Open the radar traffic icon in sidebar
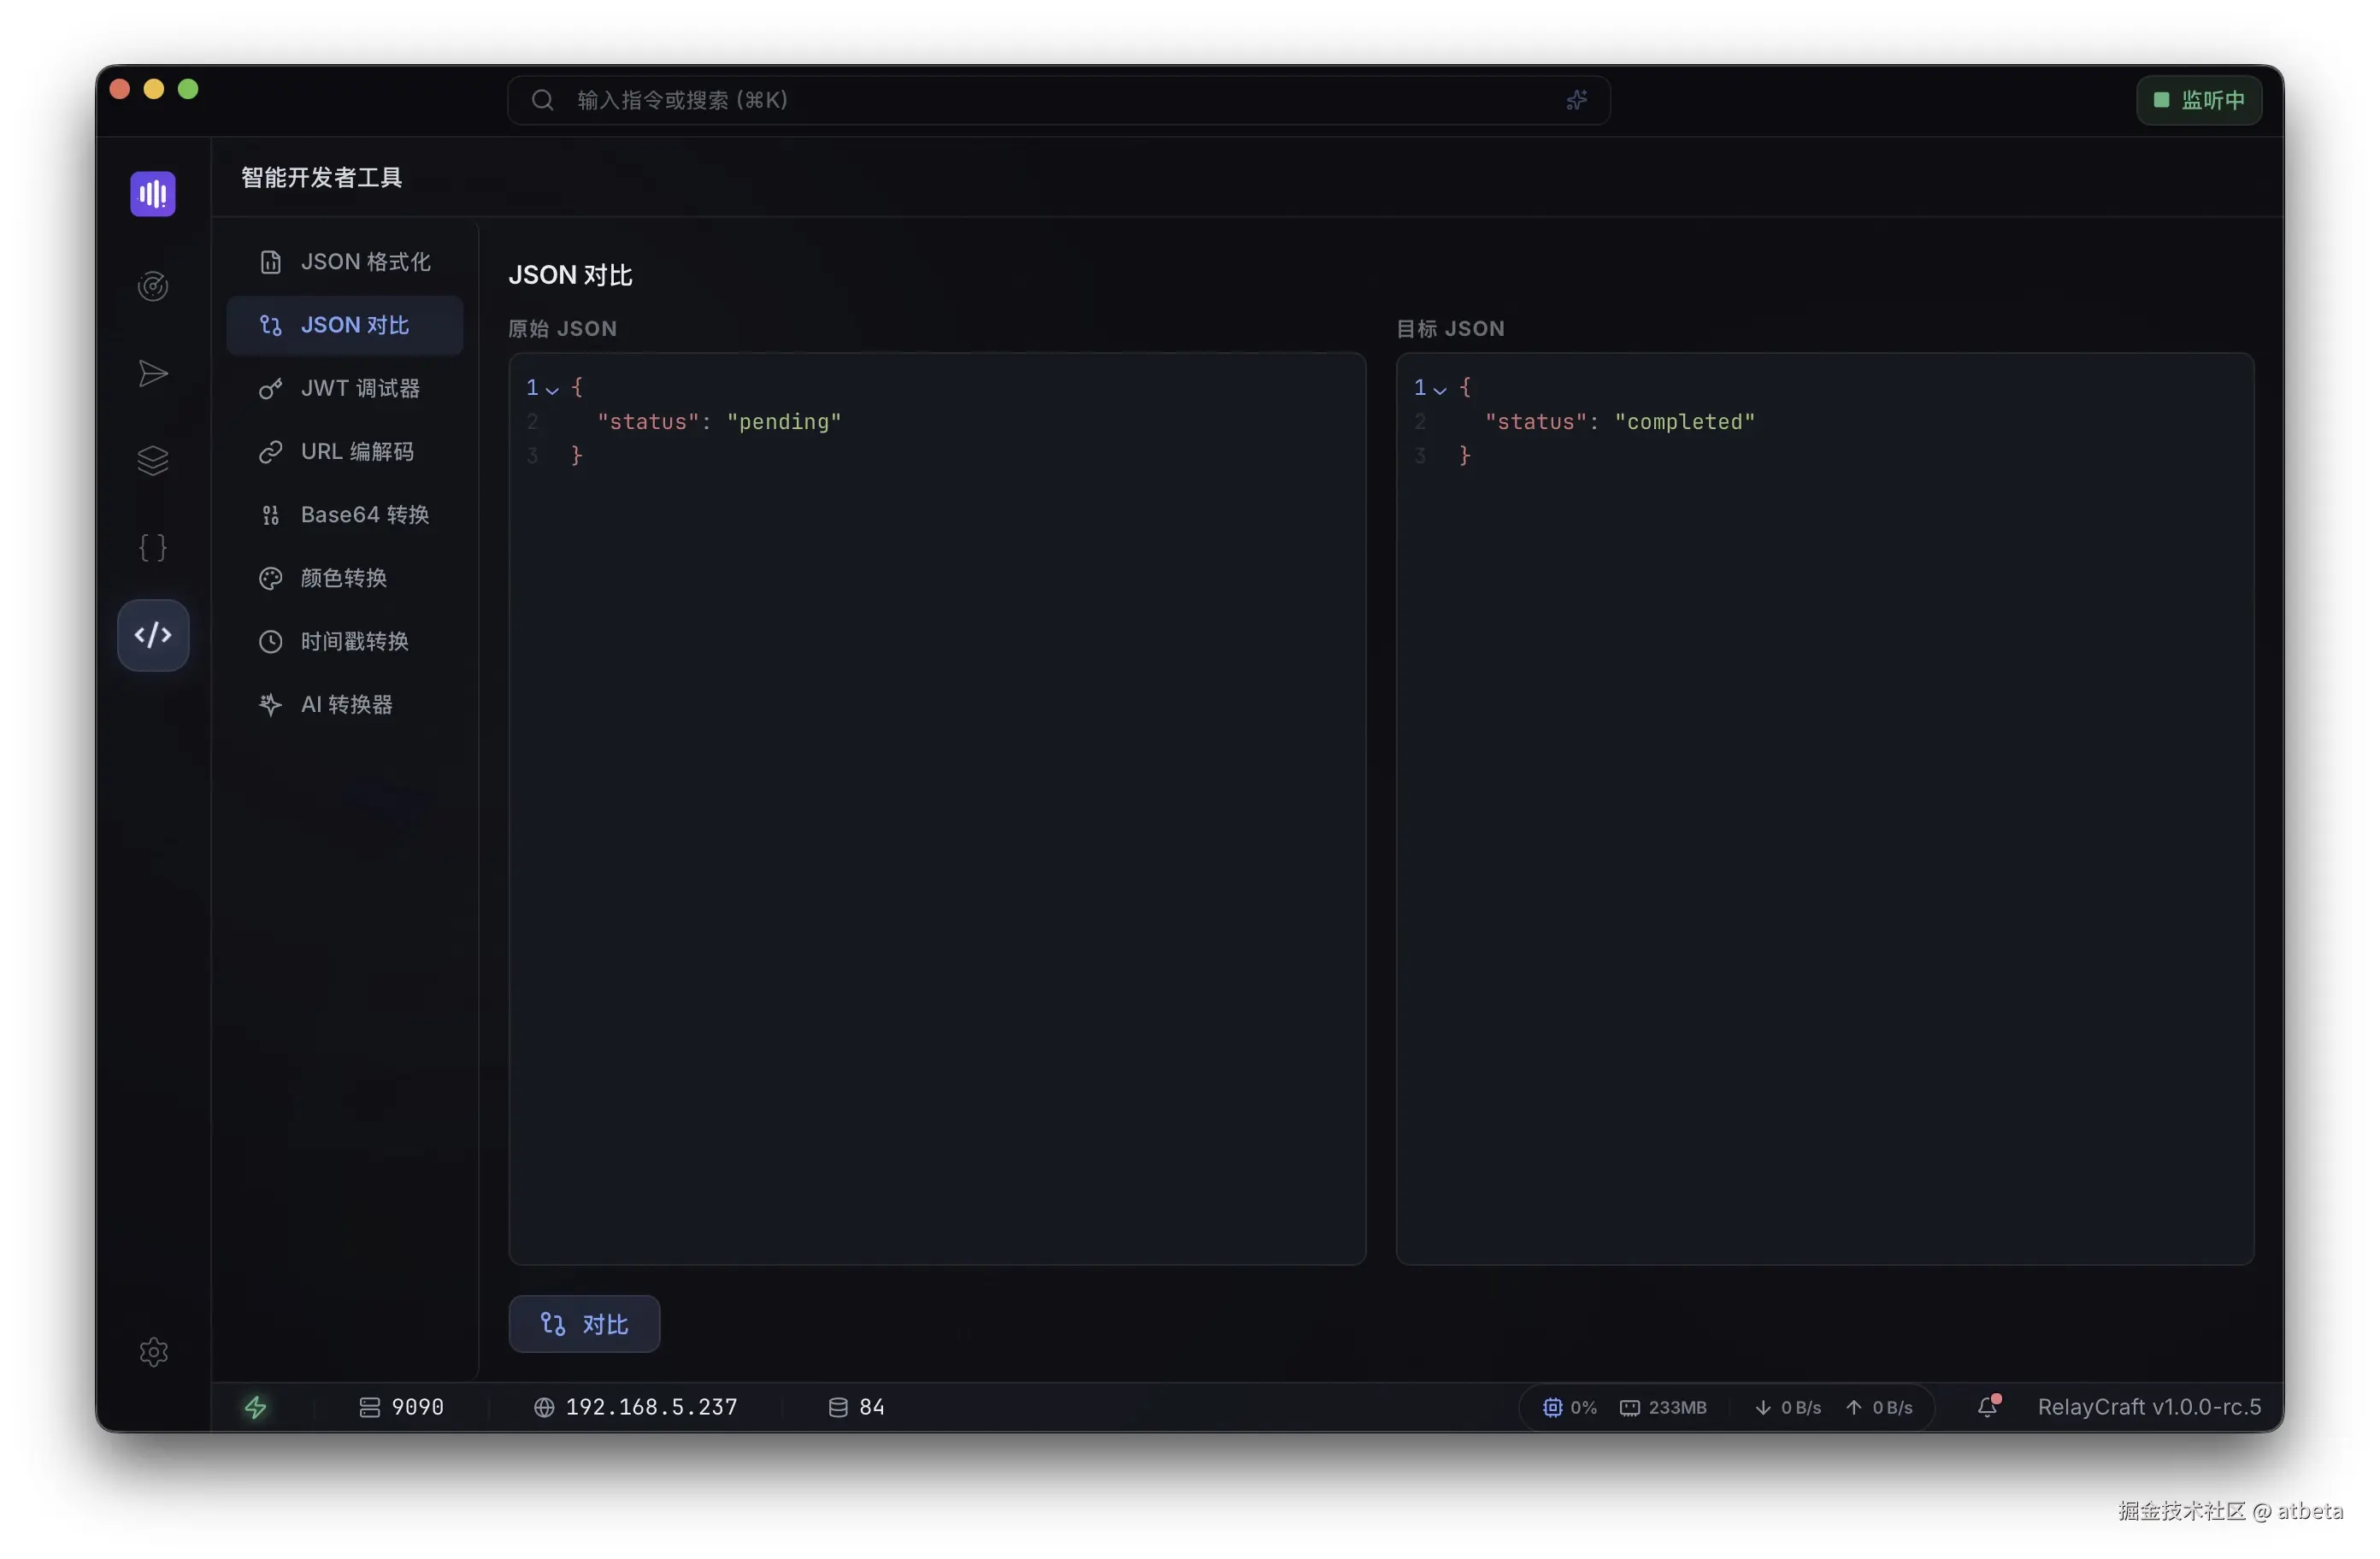This screenshot has height=1559, width=2380. tap(153, 287)
